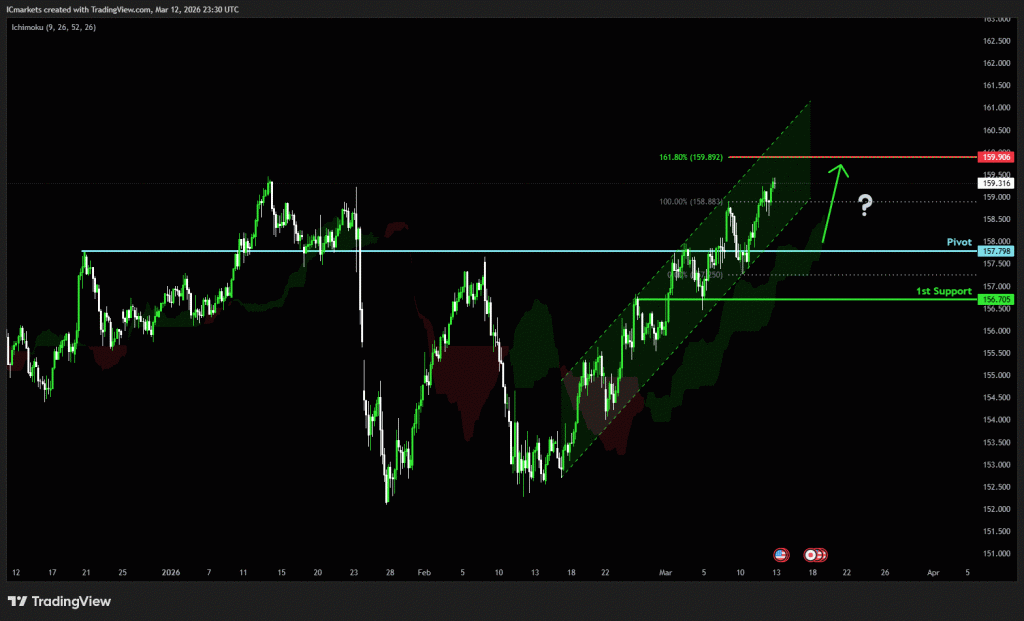This screenshot has width=1024, height=621.
Task: Click the US flag economic event marker
Action: coord(781,554)
